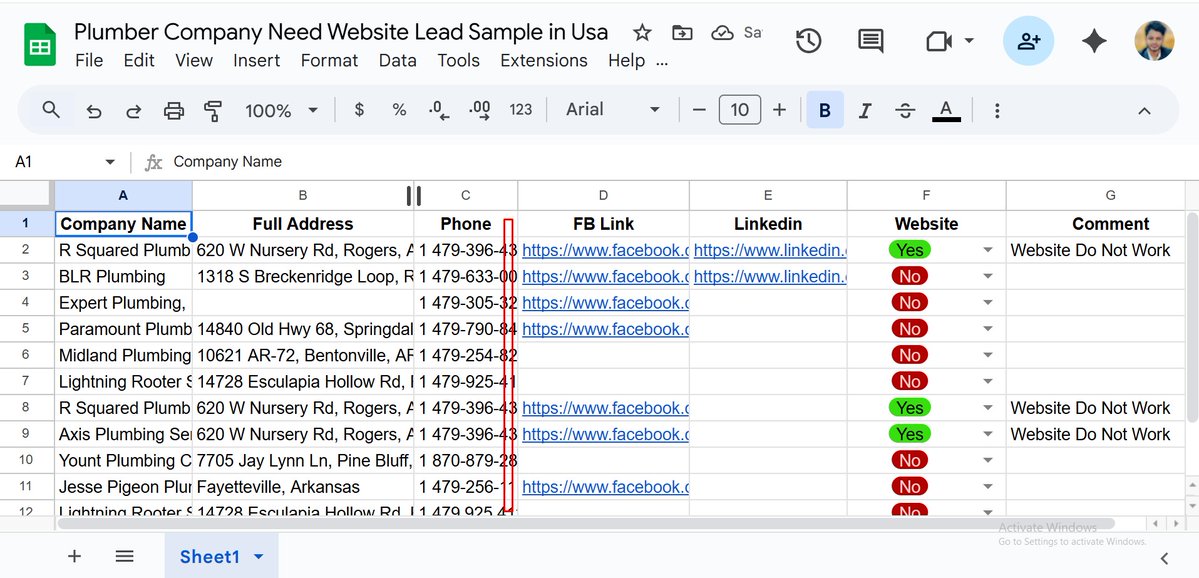Format as percent icon
Image resolution: width=1199 pixels, height=578 pixels.
(x=399, y=110)
